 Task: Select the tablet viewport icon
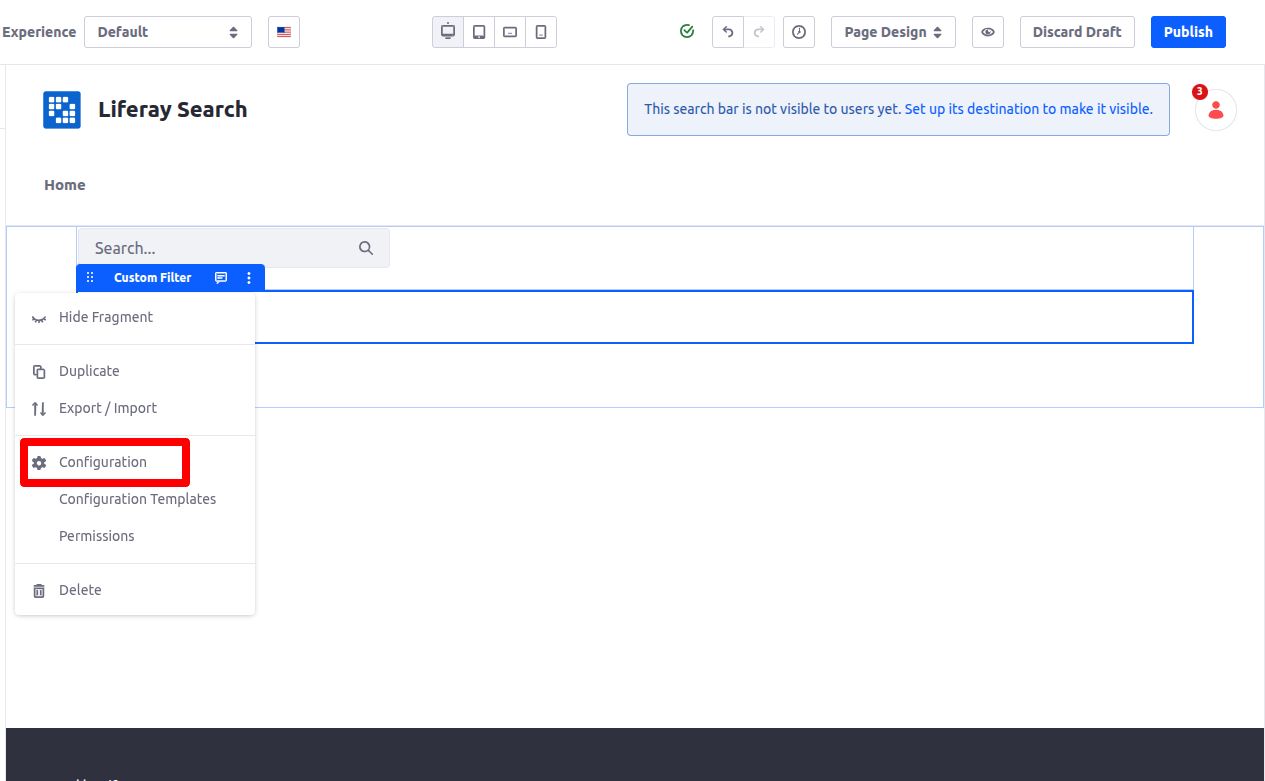point(479,32)
